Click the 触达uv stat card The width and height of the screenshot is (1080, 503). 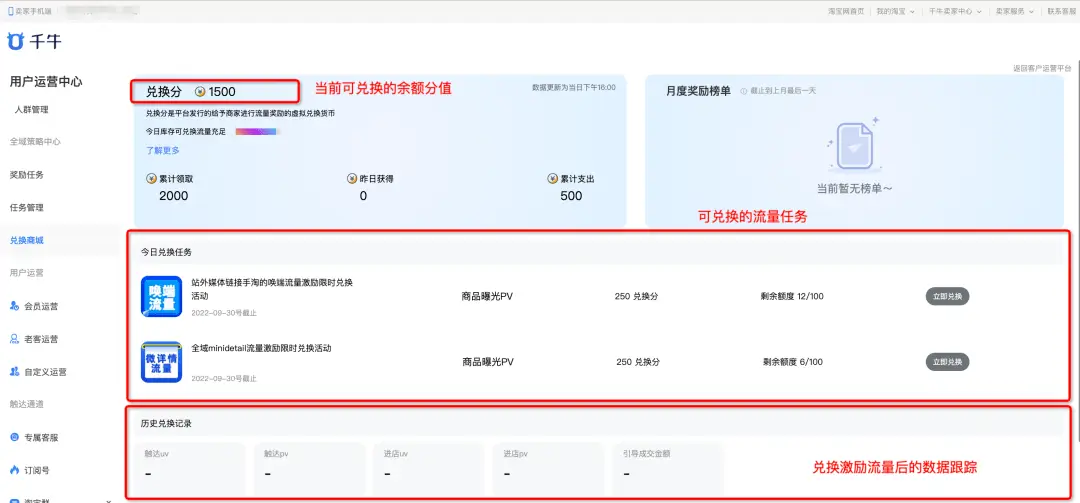[190, 470]
